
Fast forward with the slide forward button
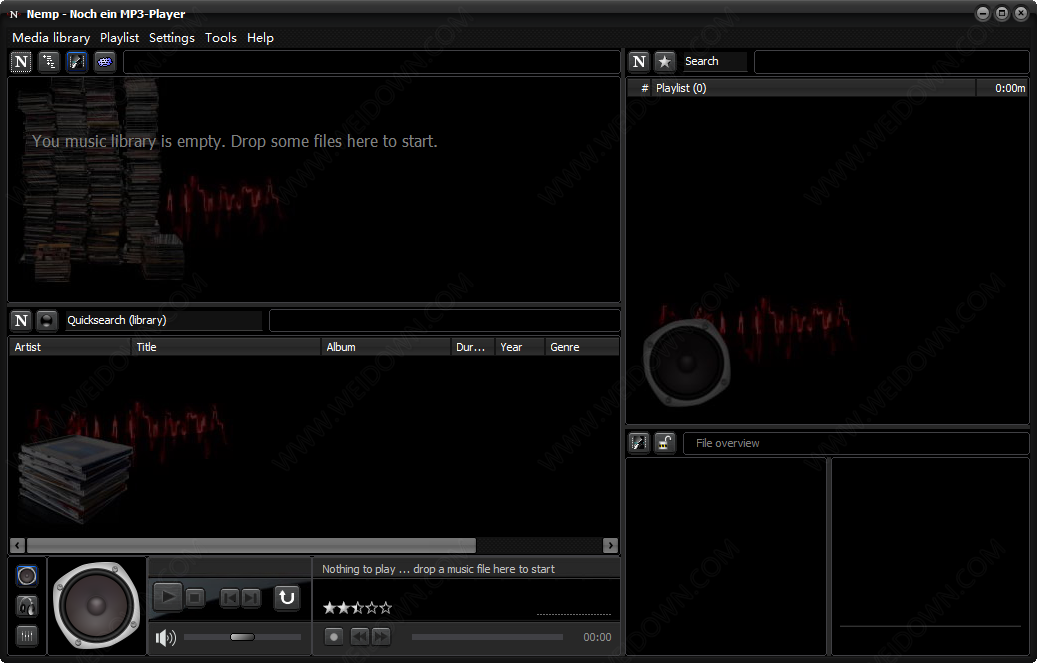pos(381,637)
